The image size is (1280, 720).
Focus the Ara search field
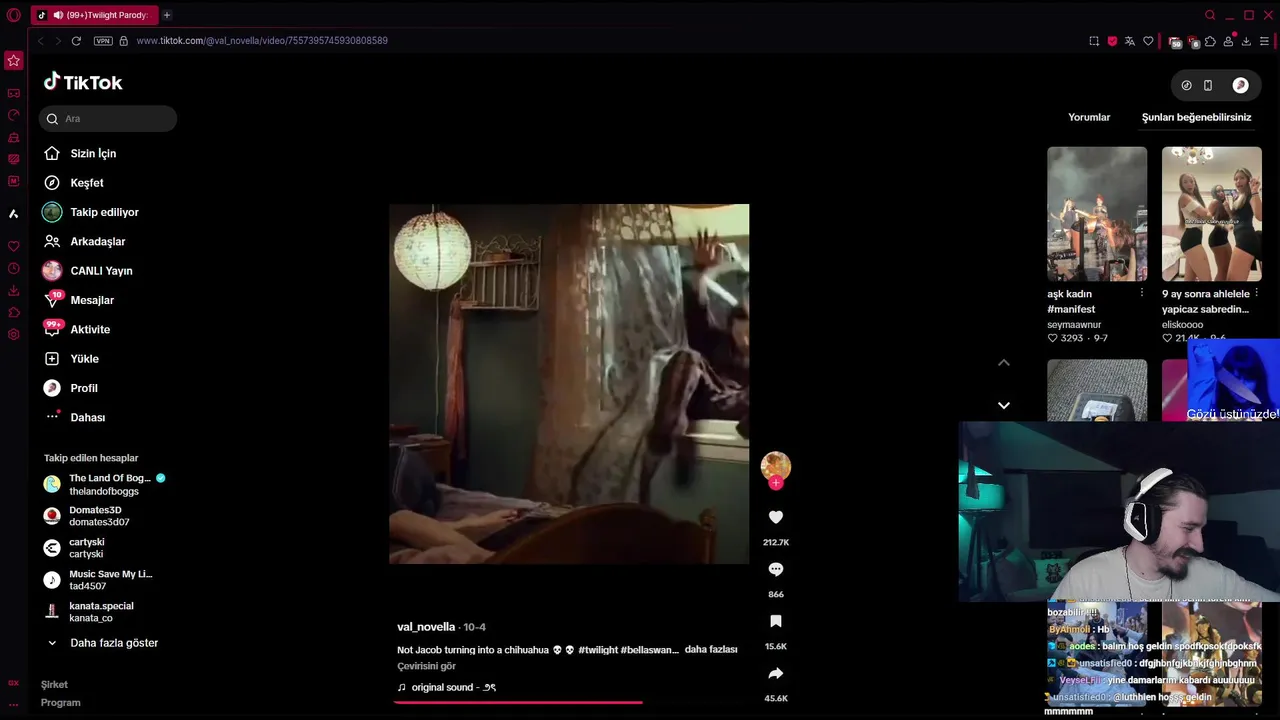click(x=108, y=118)
